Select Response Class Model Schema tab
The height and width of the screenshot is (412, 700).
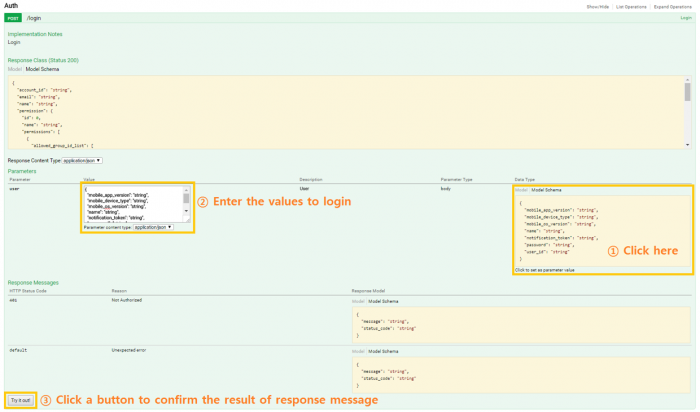pos(41,69)
